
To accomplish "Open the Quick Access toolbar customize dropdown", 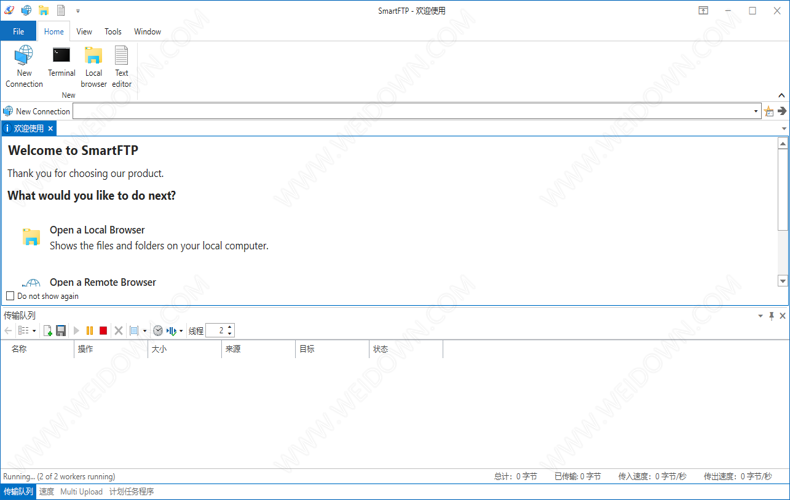I will 78,11.
